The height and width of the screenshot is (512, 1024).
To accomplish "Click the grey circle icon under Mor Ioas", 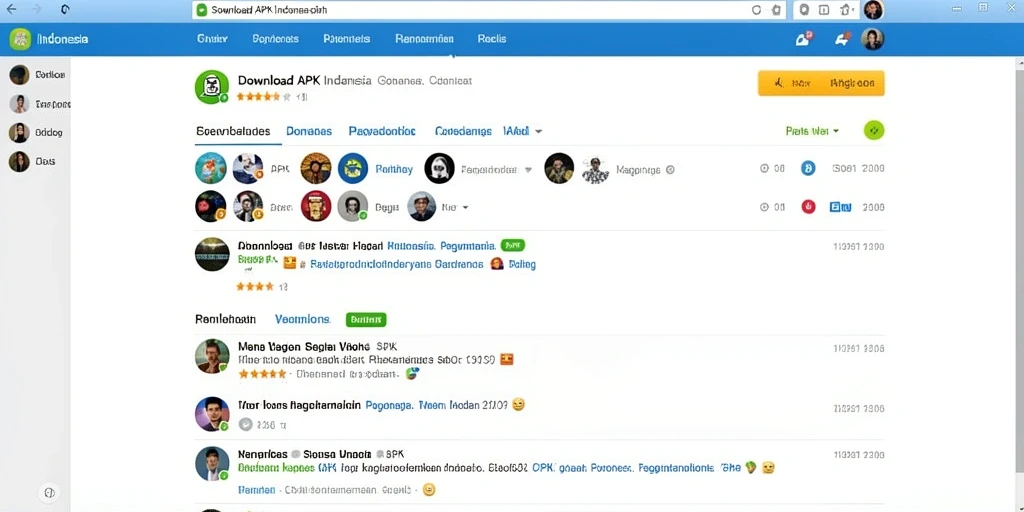I will click(246, 424).
